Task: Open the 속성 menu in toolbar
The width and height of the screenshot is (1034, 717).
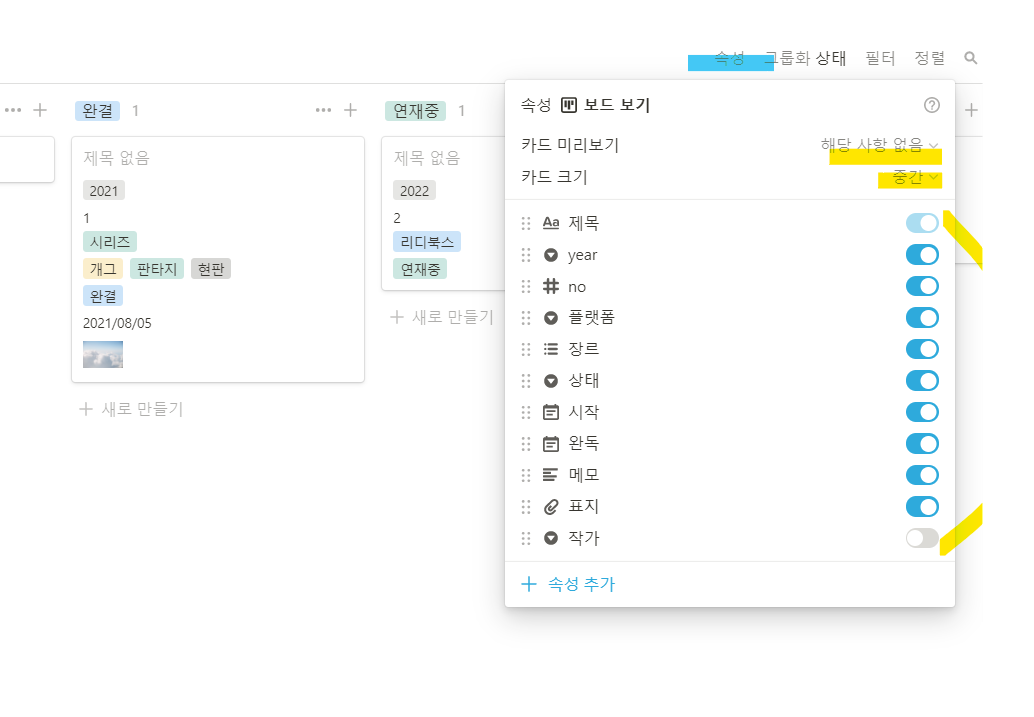Action: coord(729,58)
